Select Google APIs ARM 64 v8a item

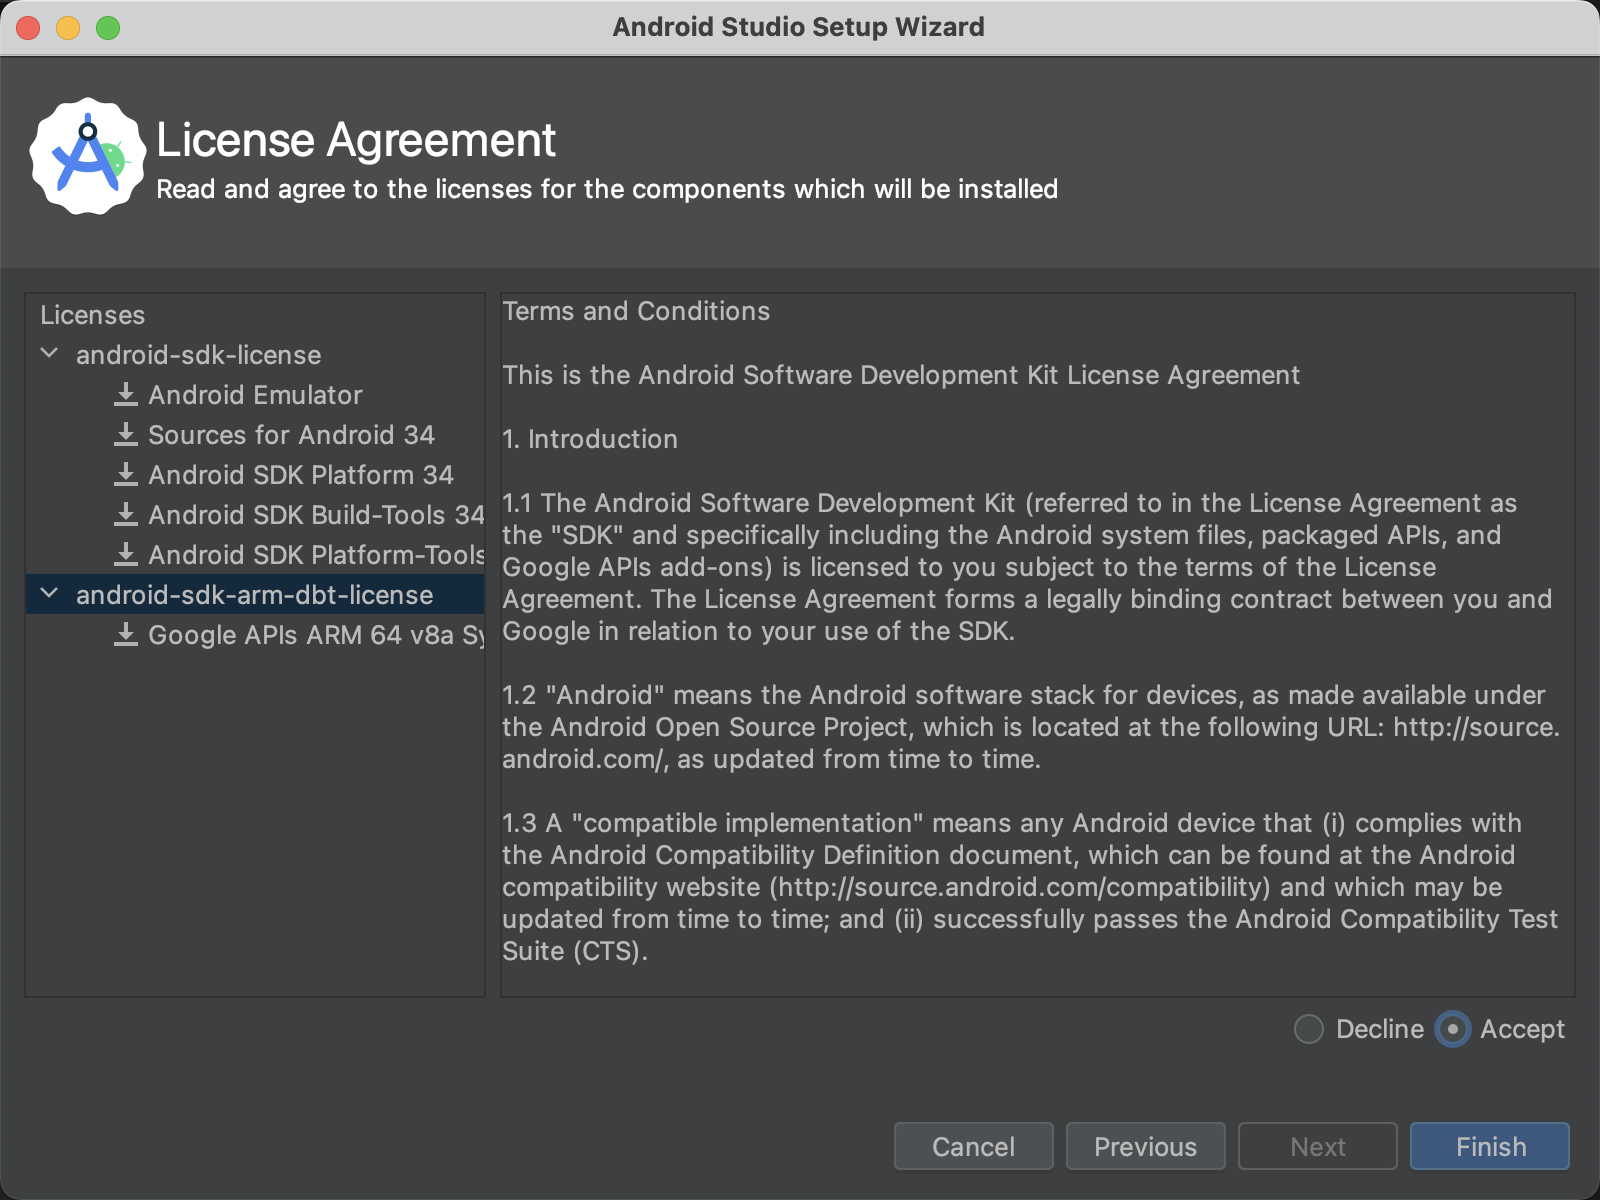316,635
